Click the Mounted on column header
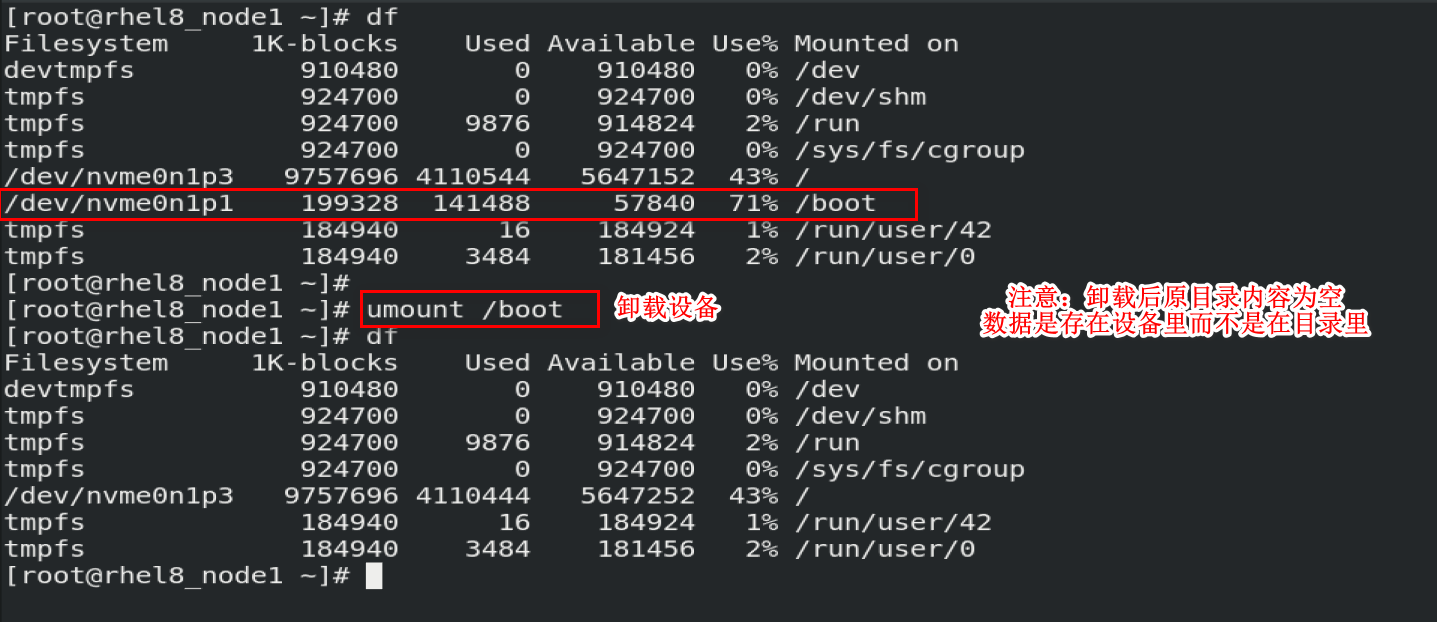This screenshot has width=1437, height=622. 875,43
